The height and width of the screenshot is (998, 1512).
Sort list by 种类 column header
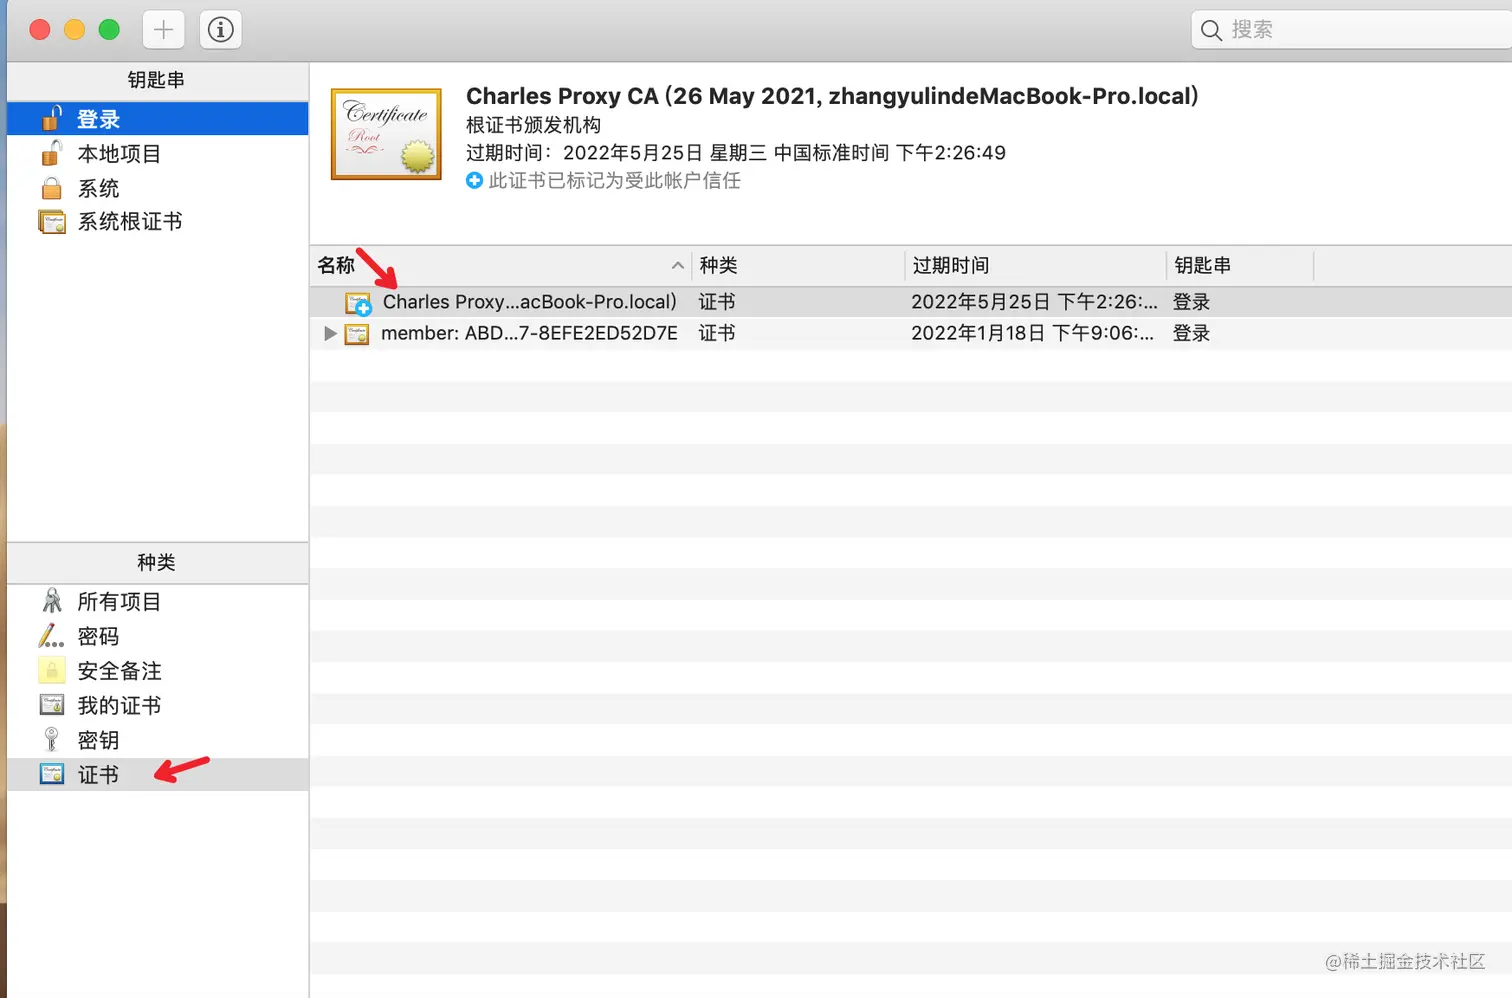point(798,265)
